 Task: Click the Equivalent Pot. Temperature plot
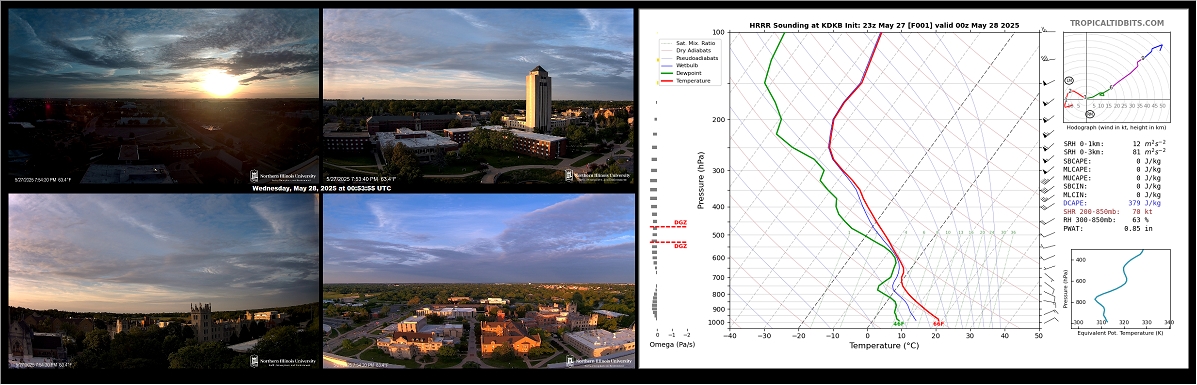1119,286
